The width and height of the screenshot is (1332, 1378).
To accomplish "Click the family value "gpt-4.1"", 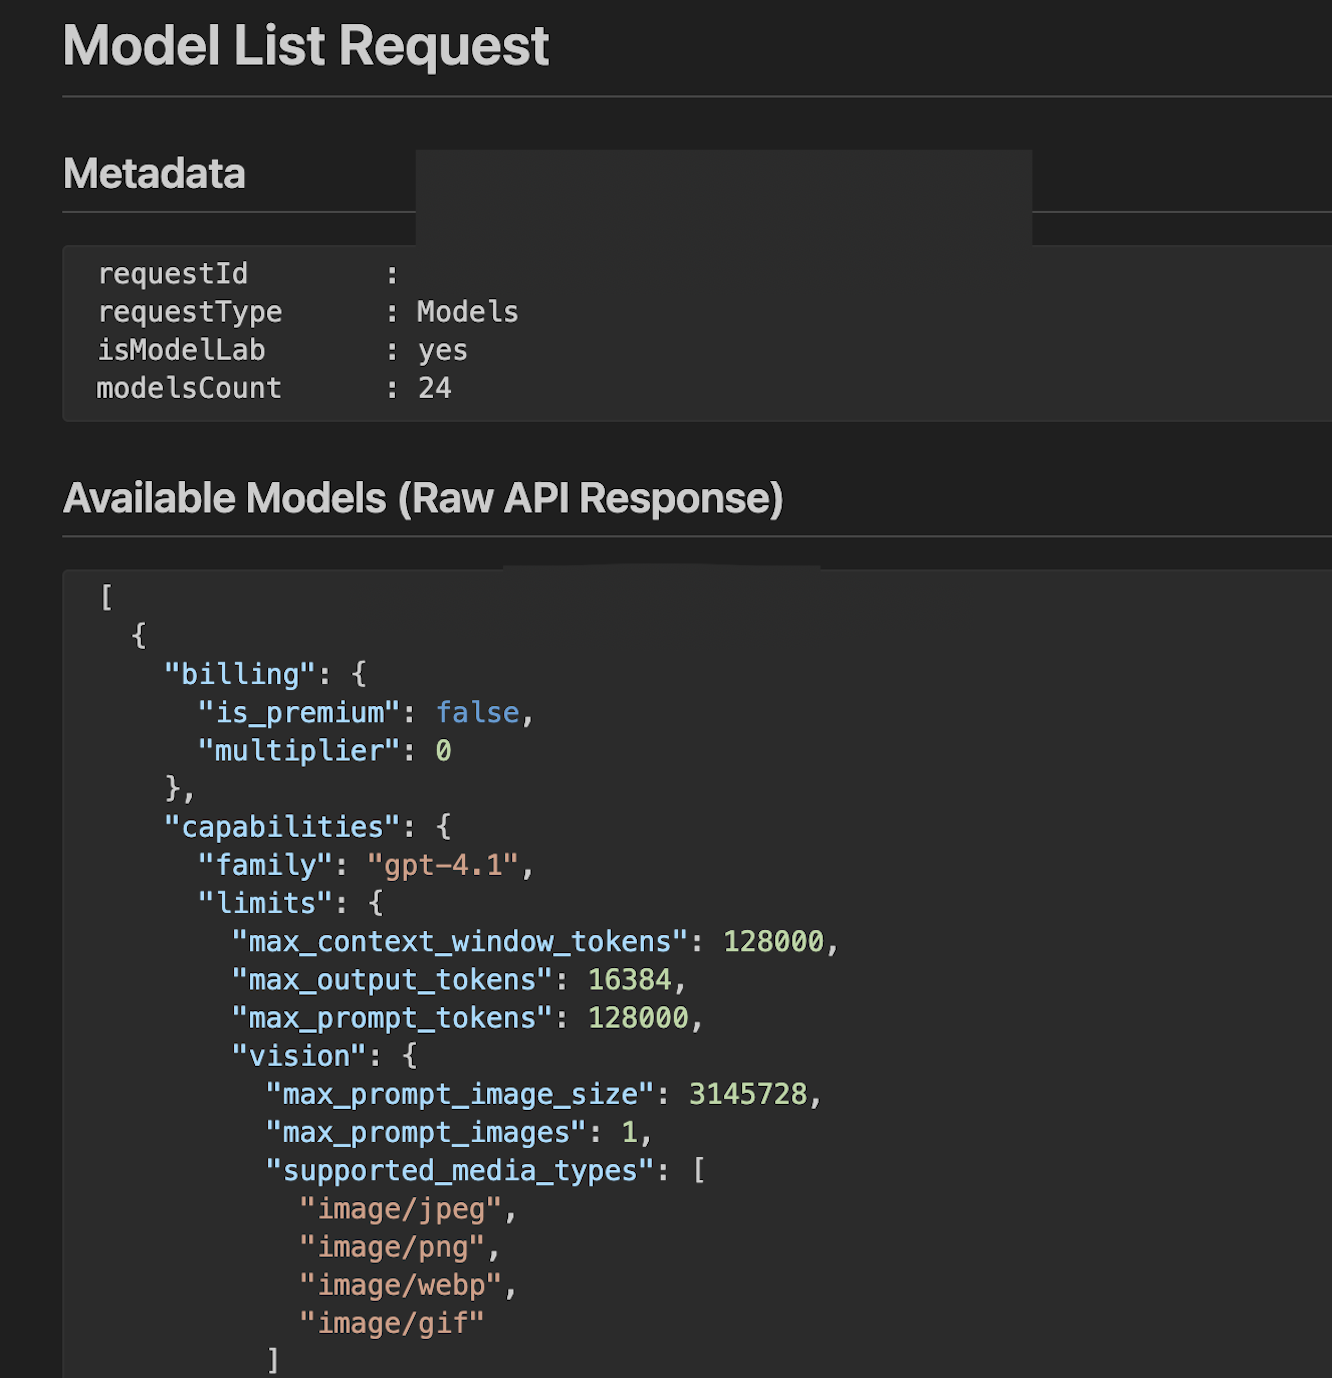I will click(442, 865).
